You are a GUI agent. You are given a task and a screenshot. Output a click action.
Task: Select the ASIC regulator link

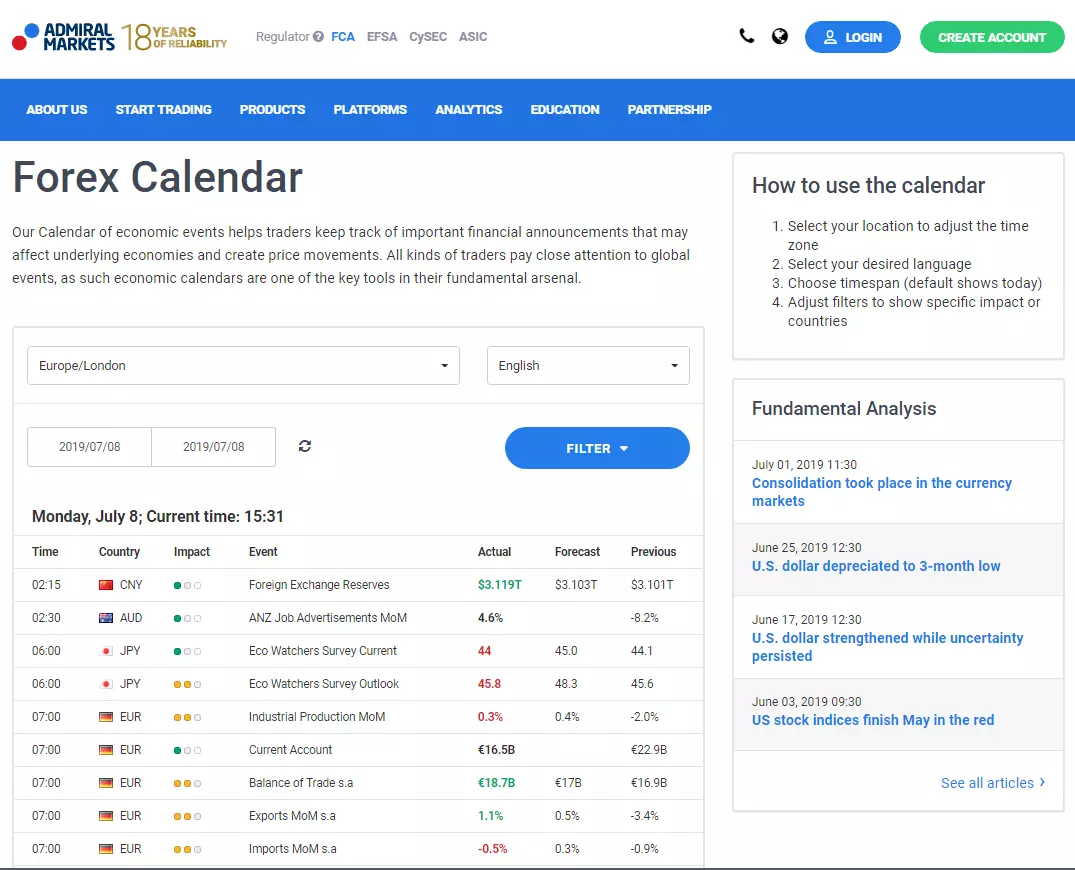[473, 36]
